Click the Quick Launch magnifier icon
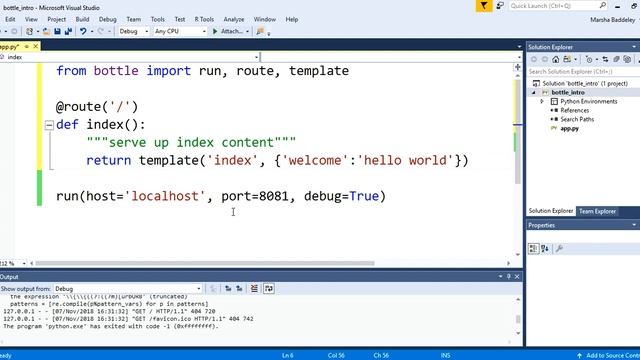 (603, 5)
